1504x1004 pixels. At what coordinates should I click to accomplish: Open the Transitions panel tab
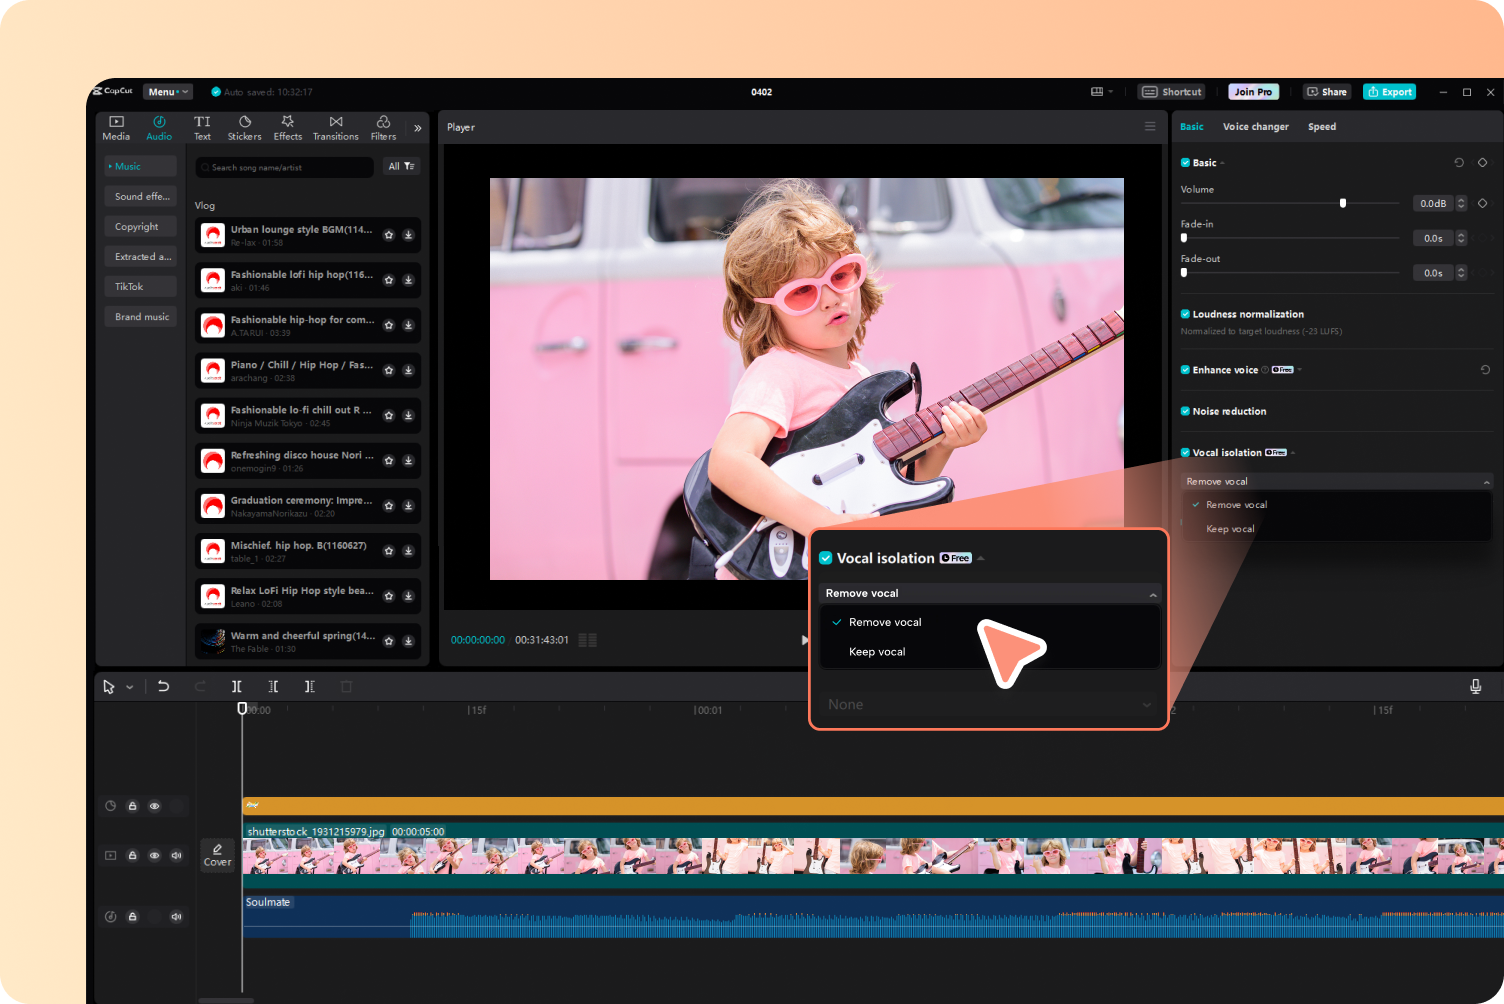(x=335, y=128)
